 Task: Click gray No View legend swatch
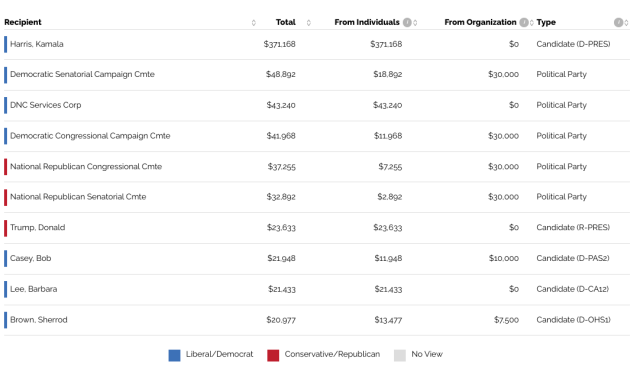coord(400,355)
